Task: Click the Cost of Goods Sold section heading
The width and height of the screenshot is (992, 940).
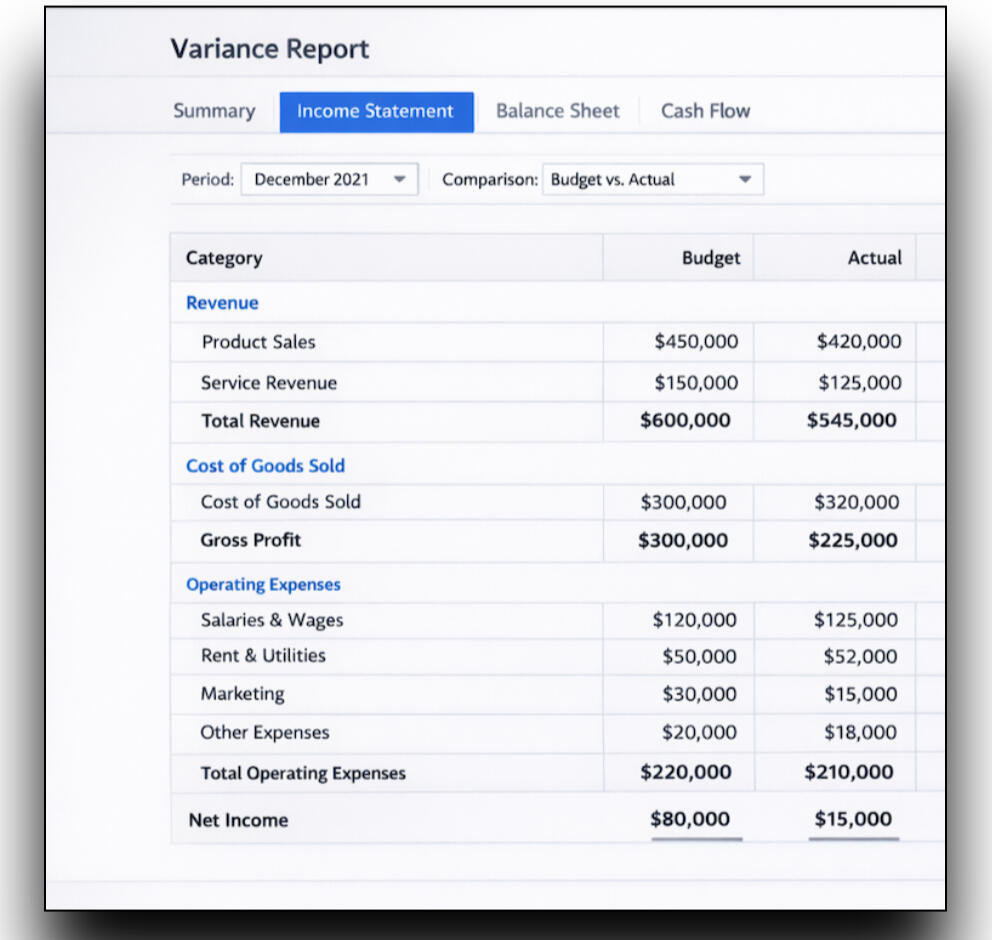Action: tap(265, 466)
